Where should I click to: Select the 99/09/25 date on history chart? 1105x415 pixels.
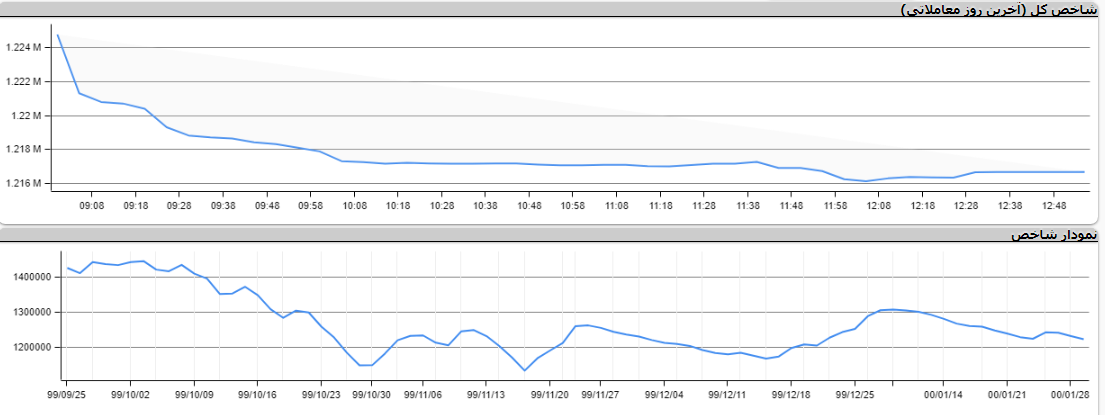(x=67, y=394)
